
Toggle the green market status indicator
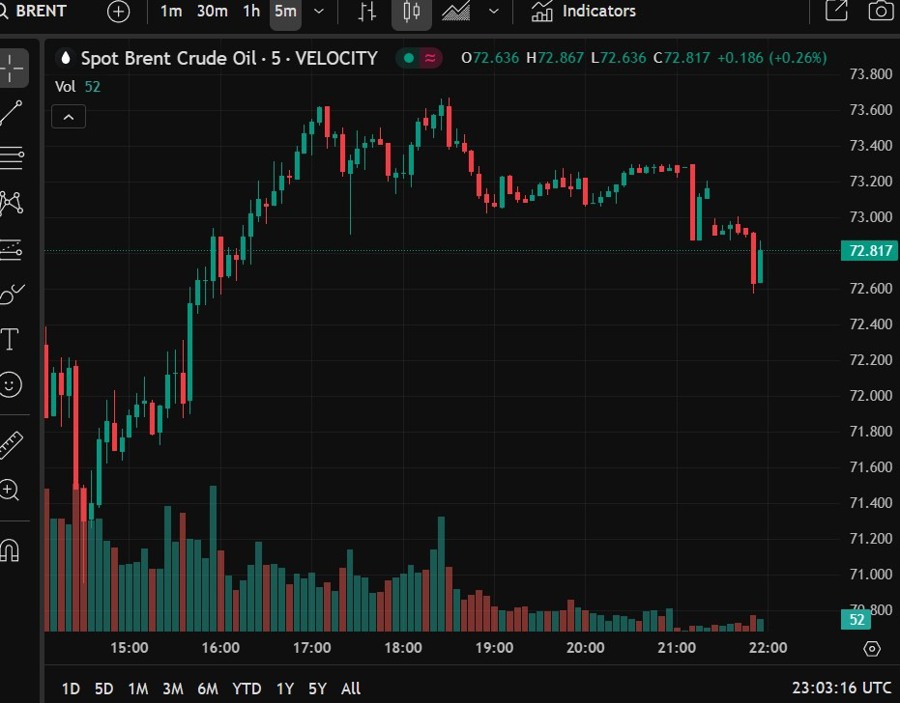(x=409, y=58)
